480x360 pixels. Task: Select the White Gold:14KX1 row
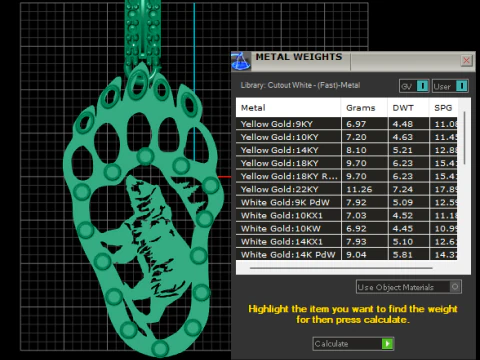click(x=346, y=241)
